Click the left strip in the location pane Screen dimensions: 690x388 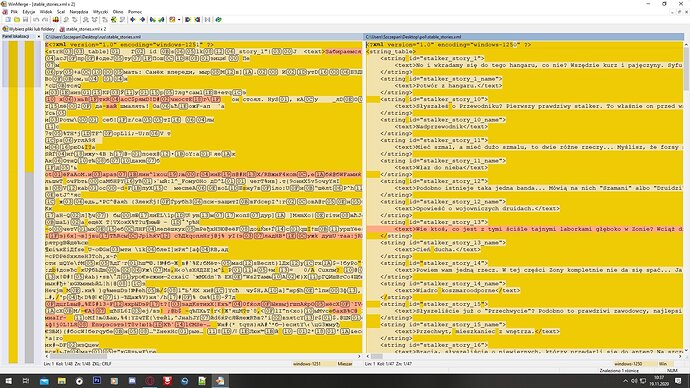click(x=13, y=201)
